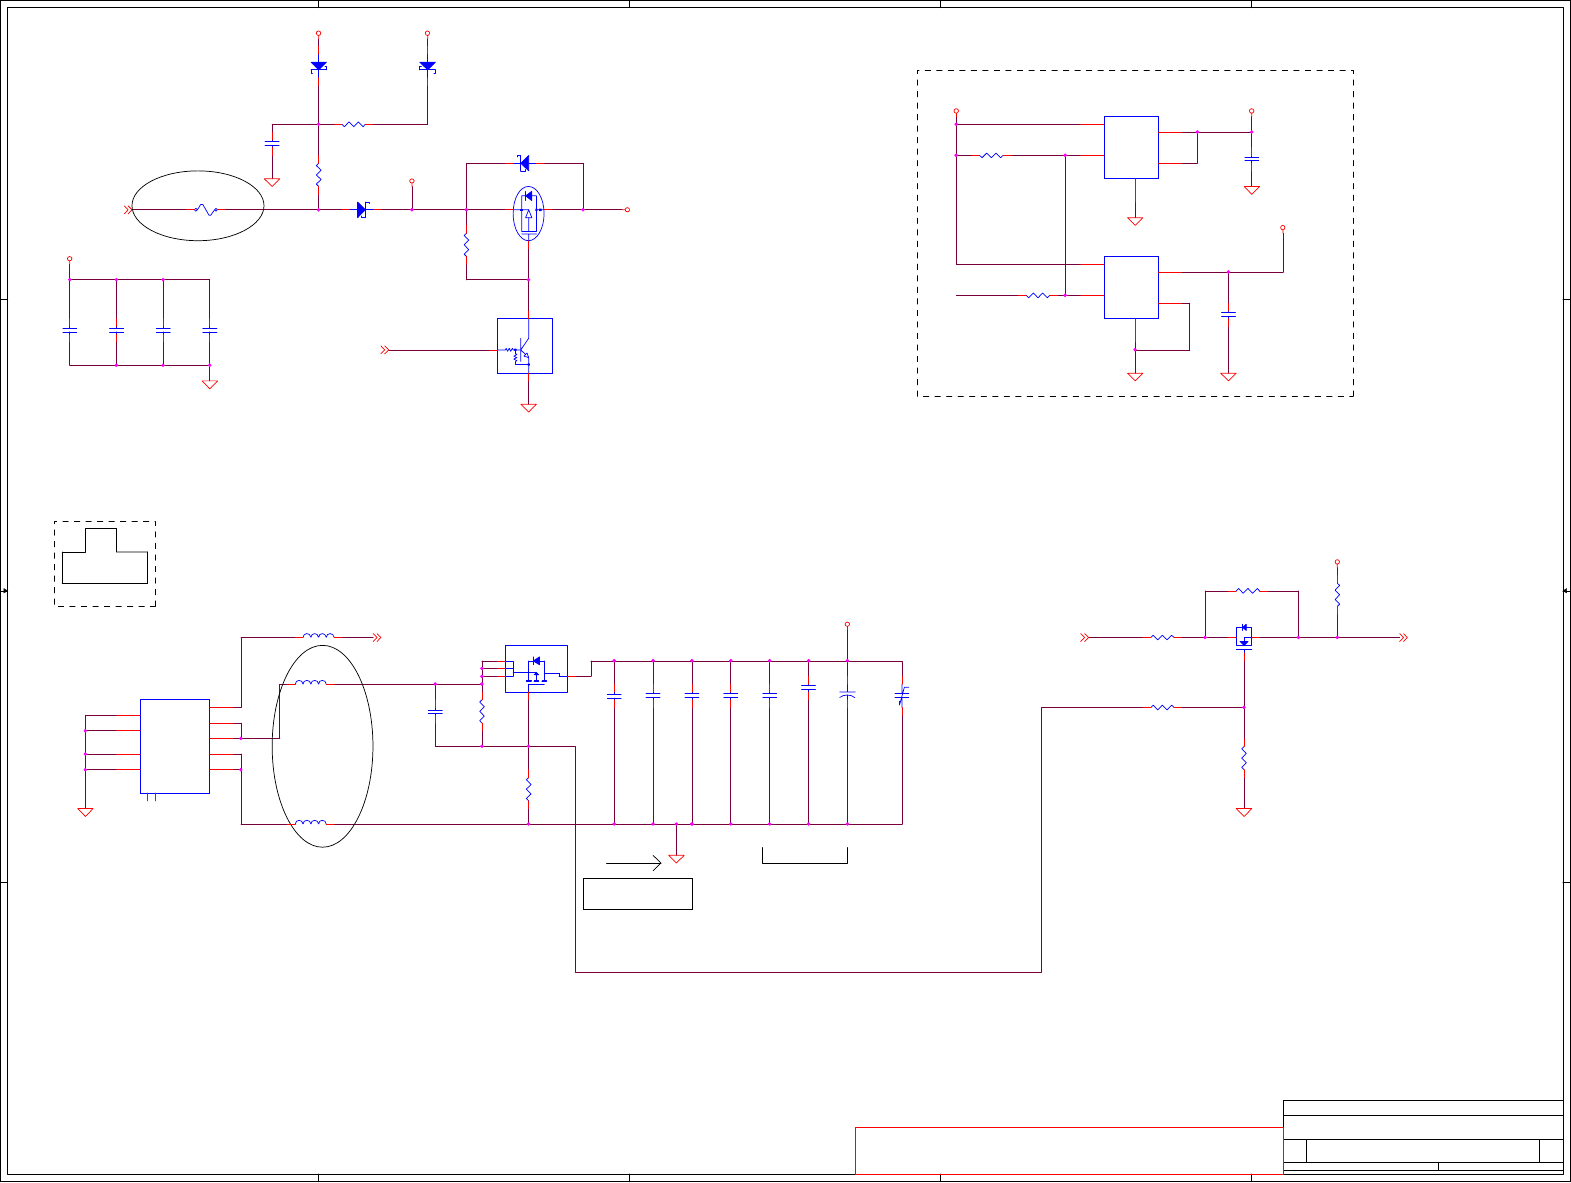Click the off-page output arrow at far right

pyautogui.click(x=1404, y=638)
